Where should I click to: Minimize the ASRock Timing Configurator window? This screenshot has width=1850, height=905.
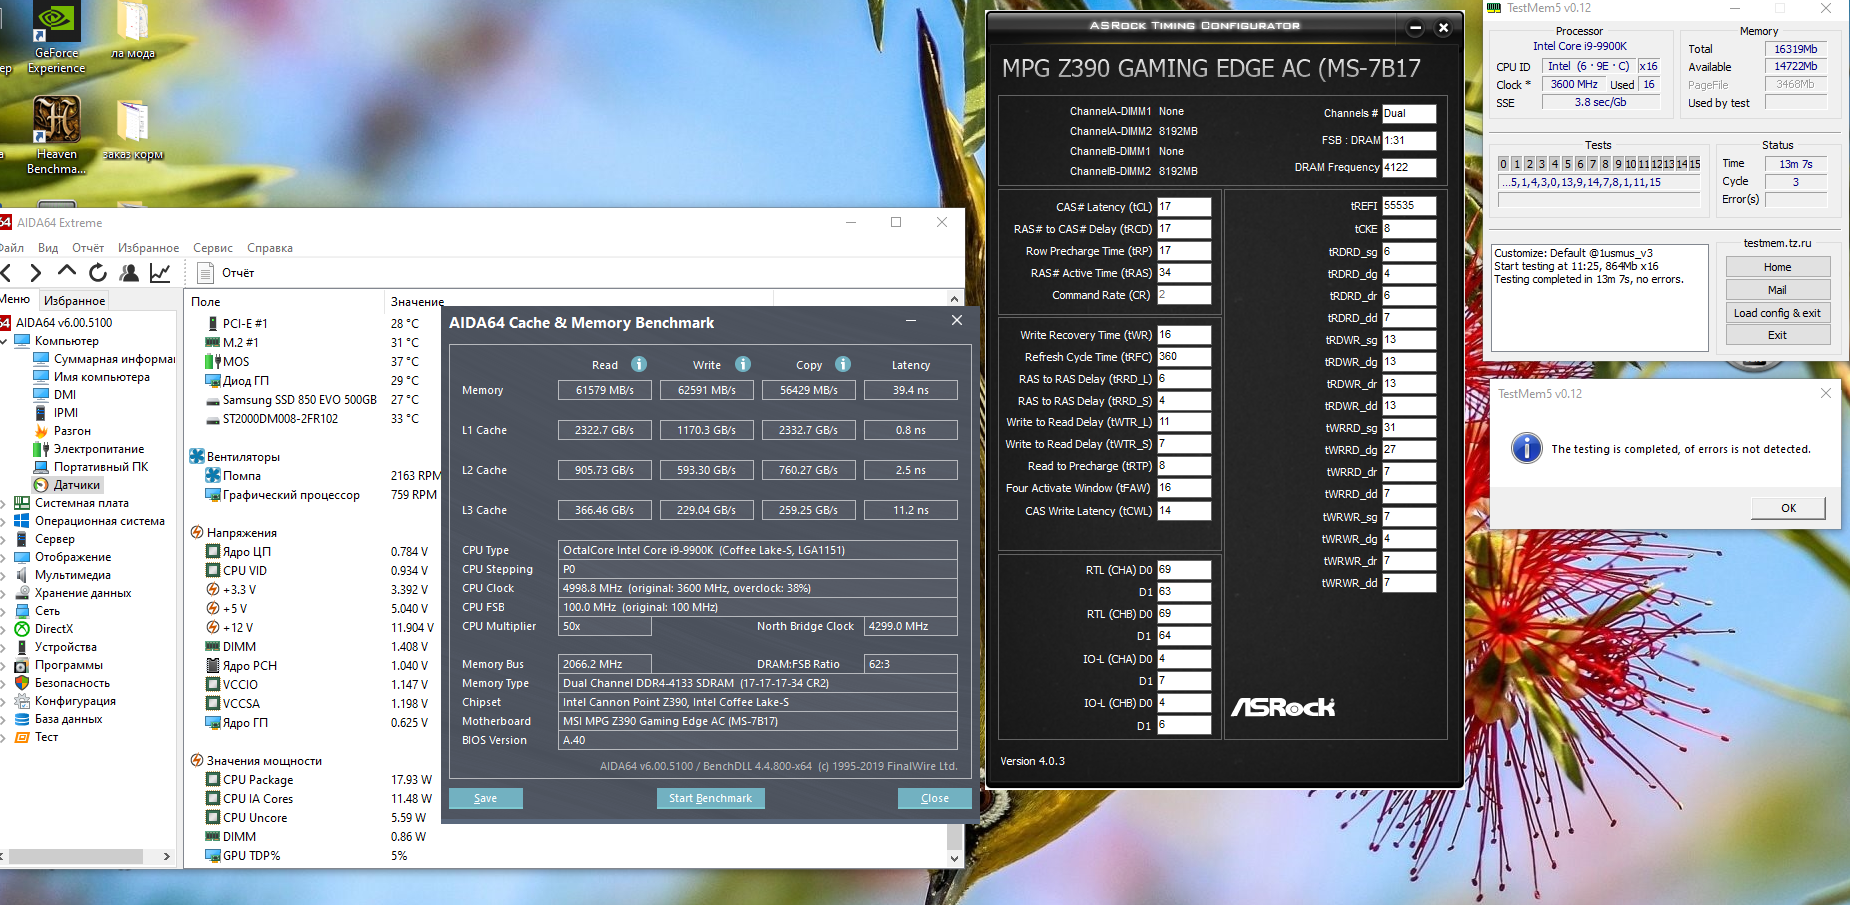[x=1415, y=28]
